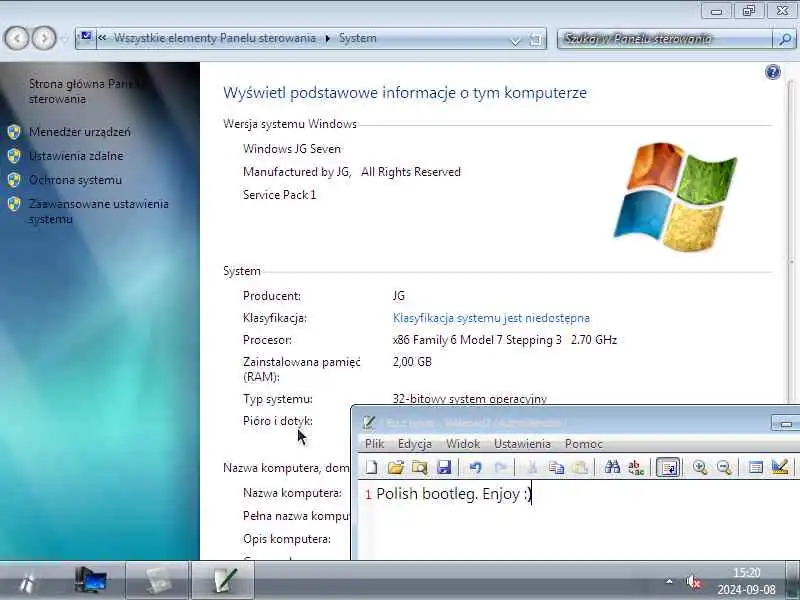The height and width of the screenshot is (600, 800).
Task: Open Zaawansowane ustawienia systemu link
Action: (x=98, y=211)
